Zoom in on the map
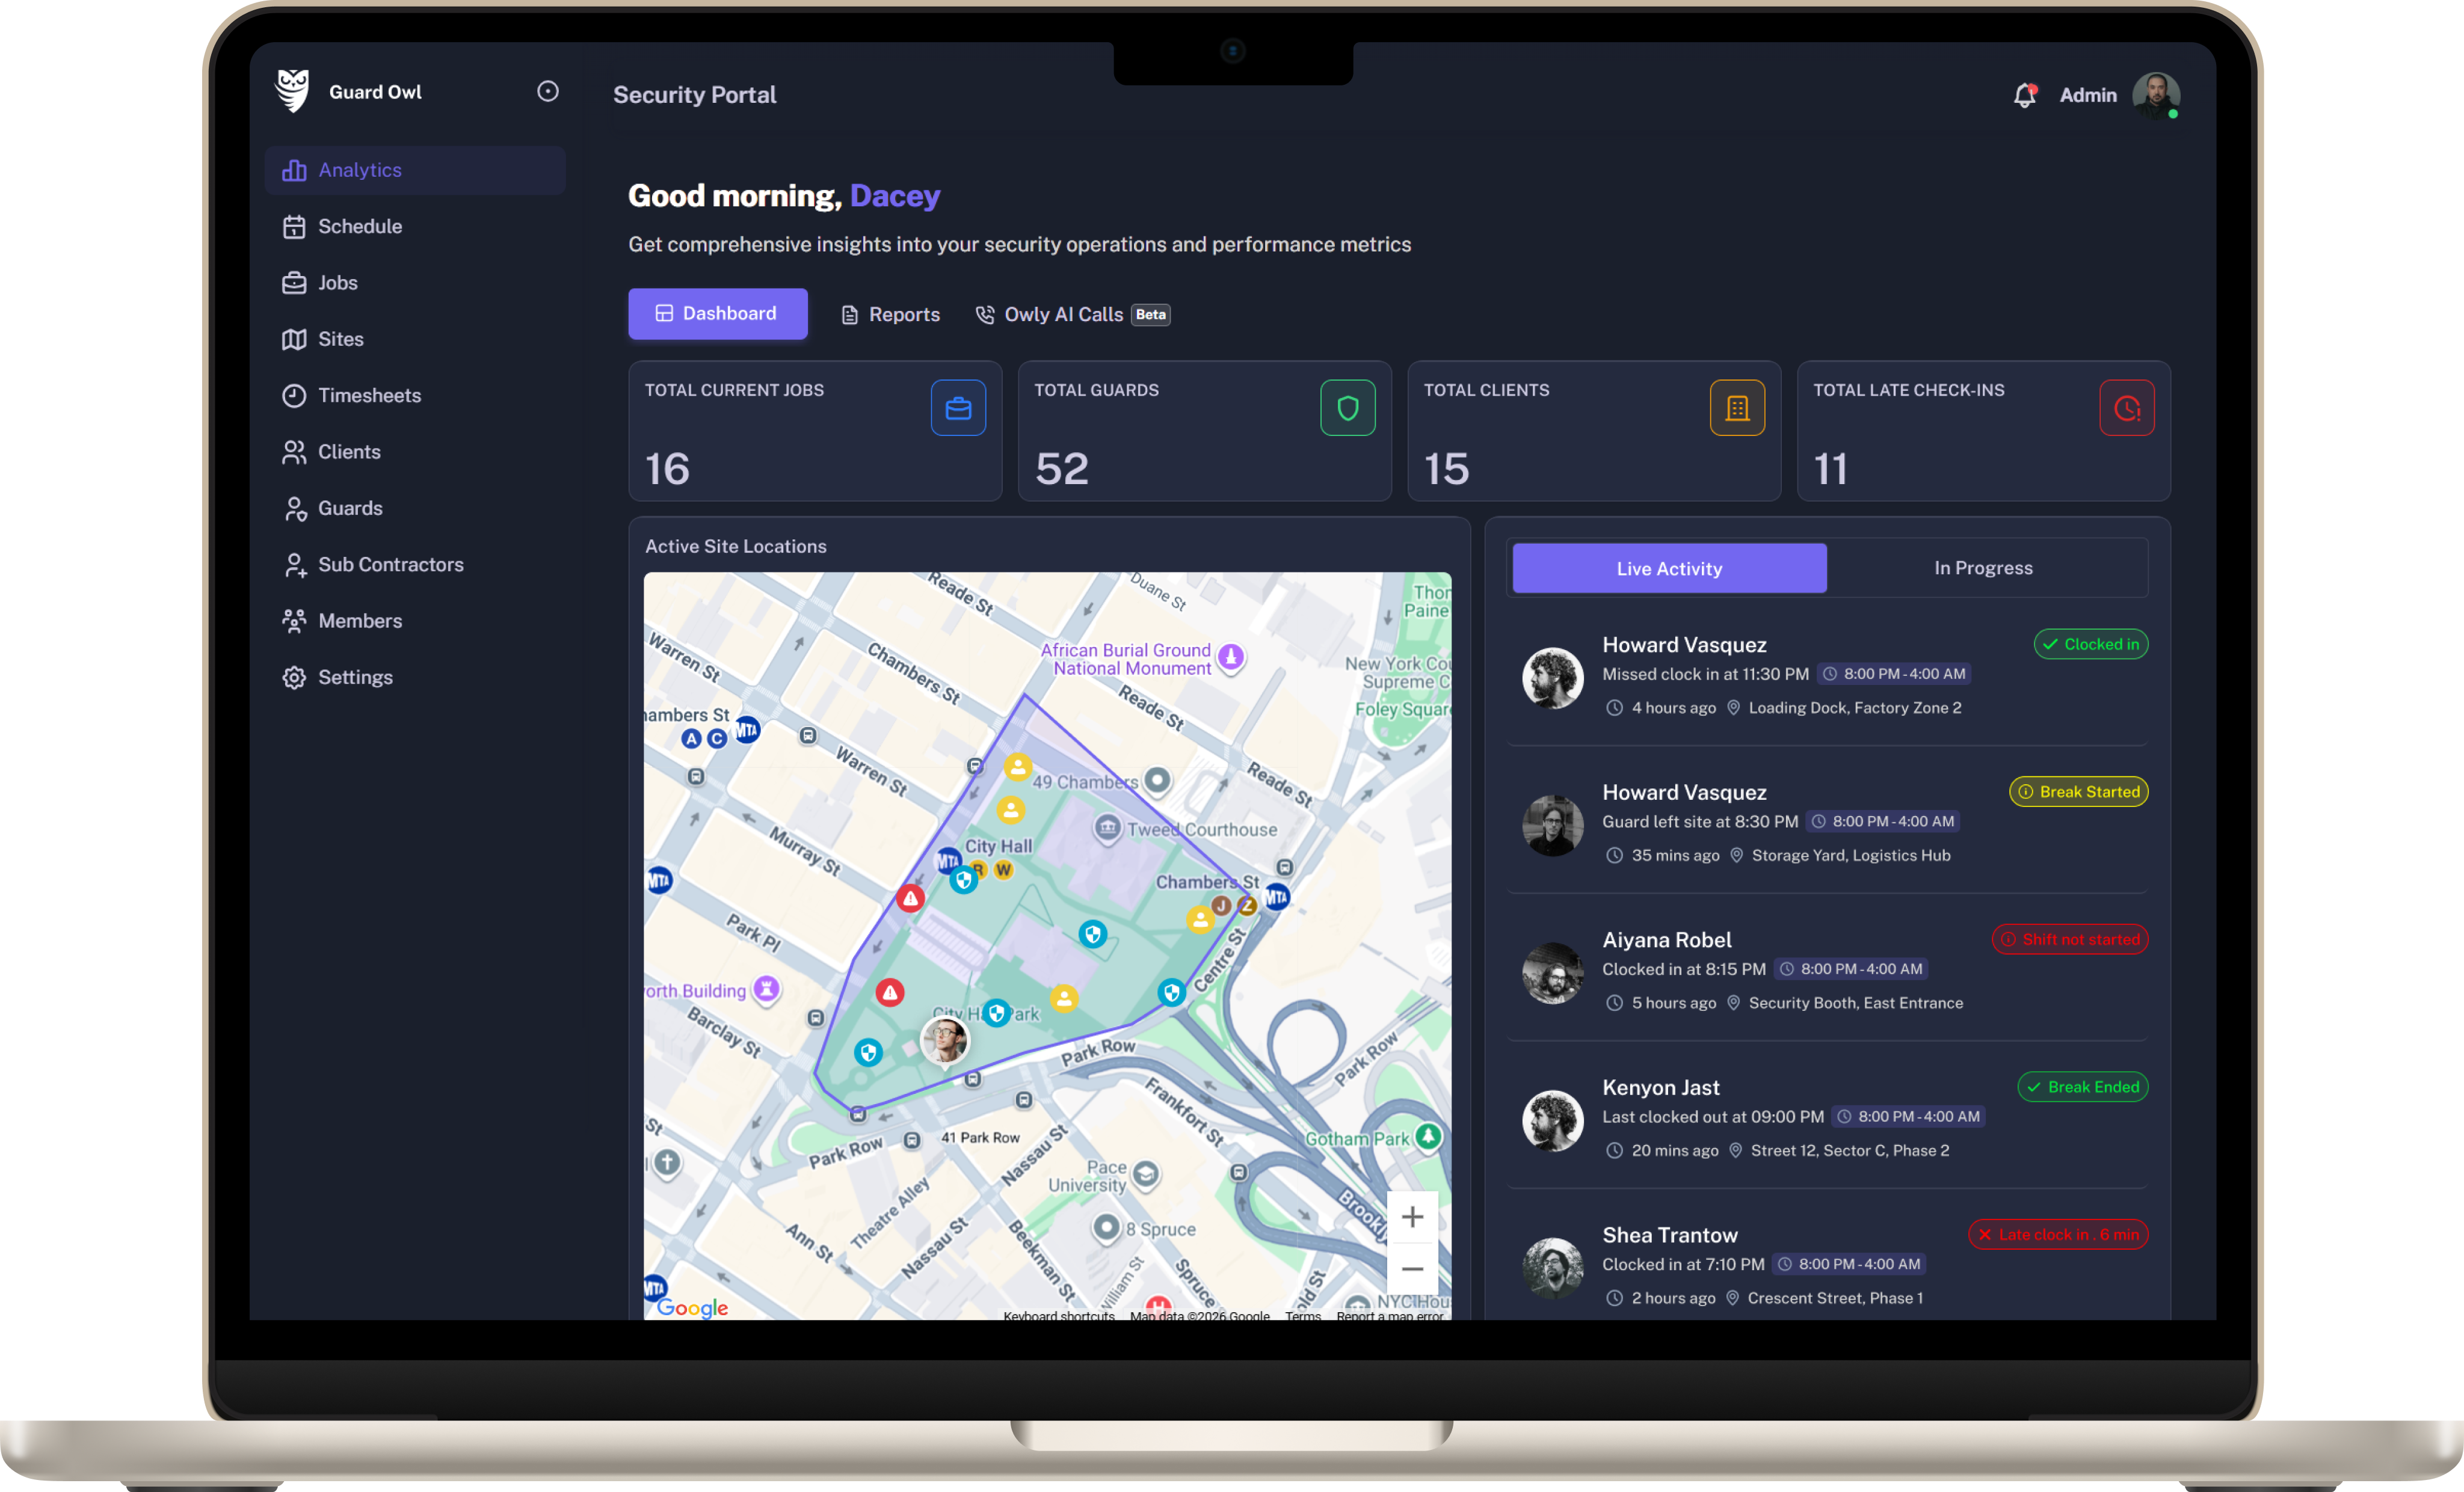 [1411, 1216]
